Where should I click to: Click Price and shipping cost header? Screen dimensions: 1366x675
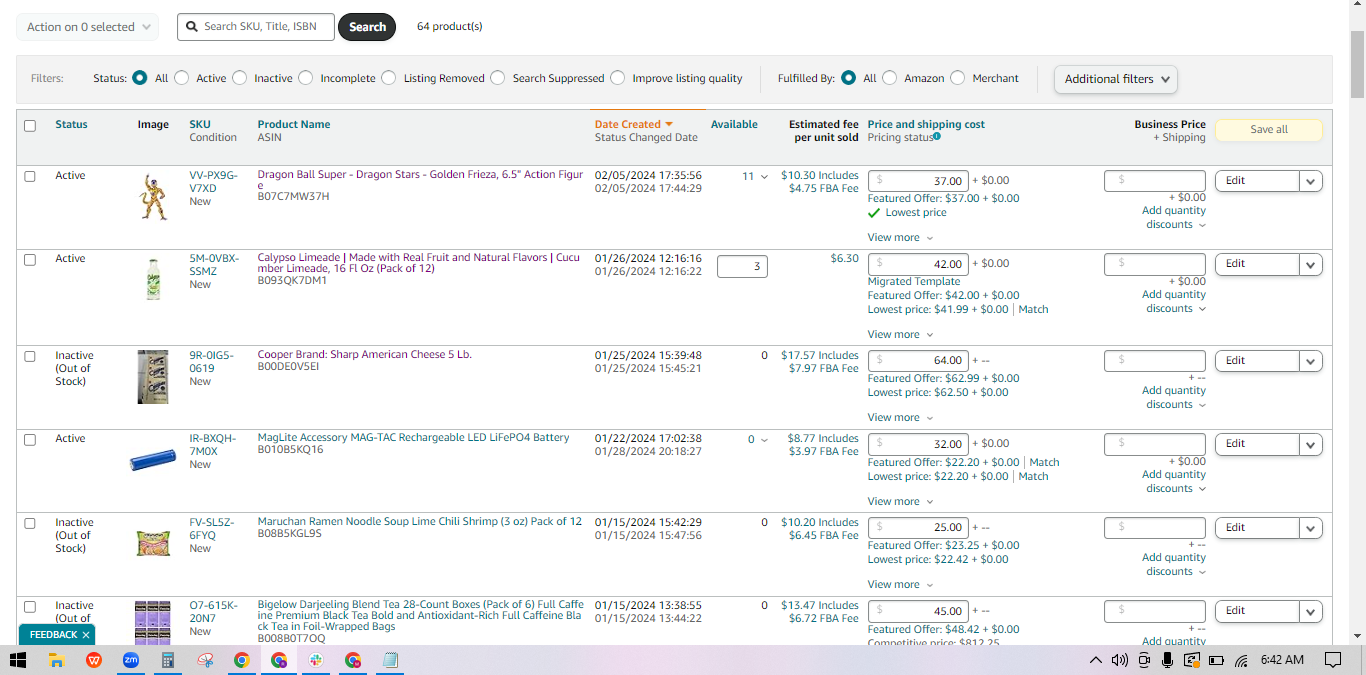tap(926, 125)
